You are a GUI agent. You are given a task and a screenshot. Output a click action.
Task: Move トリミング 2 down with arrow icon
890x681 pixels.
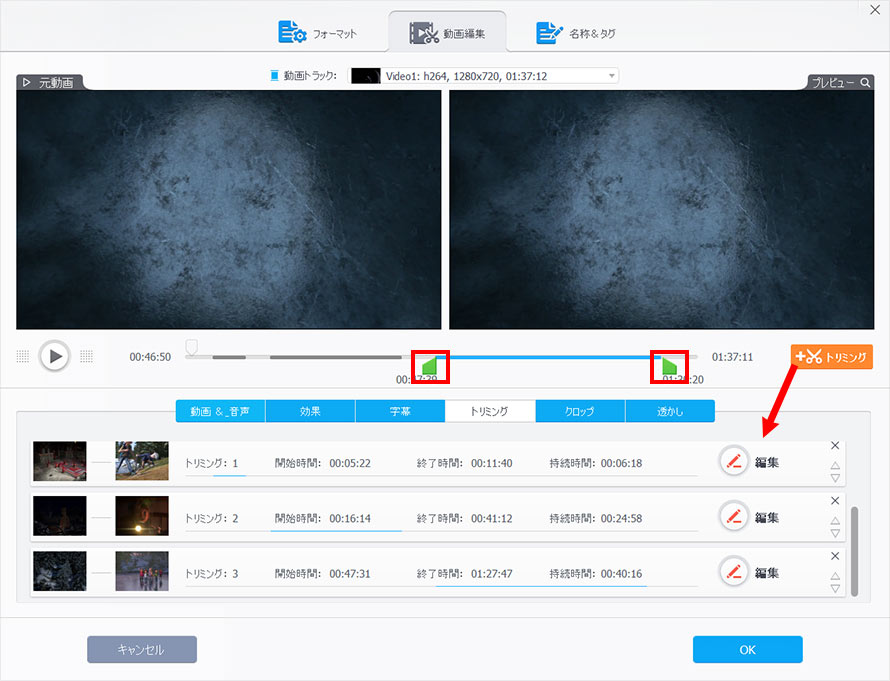835,534
